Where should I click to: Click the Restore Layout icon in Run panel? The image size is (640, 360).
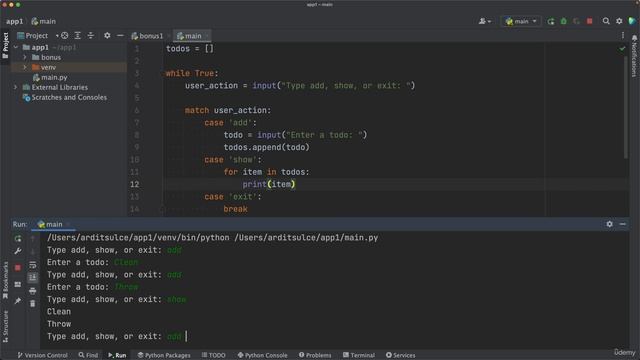point(18,284)
